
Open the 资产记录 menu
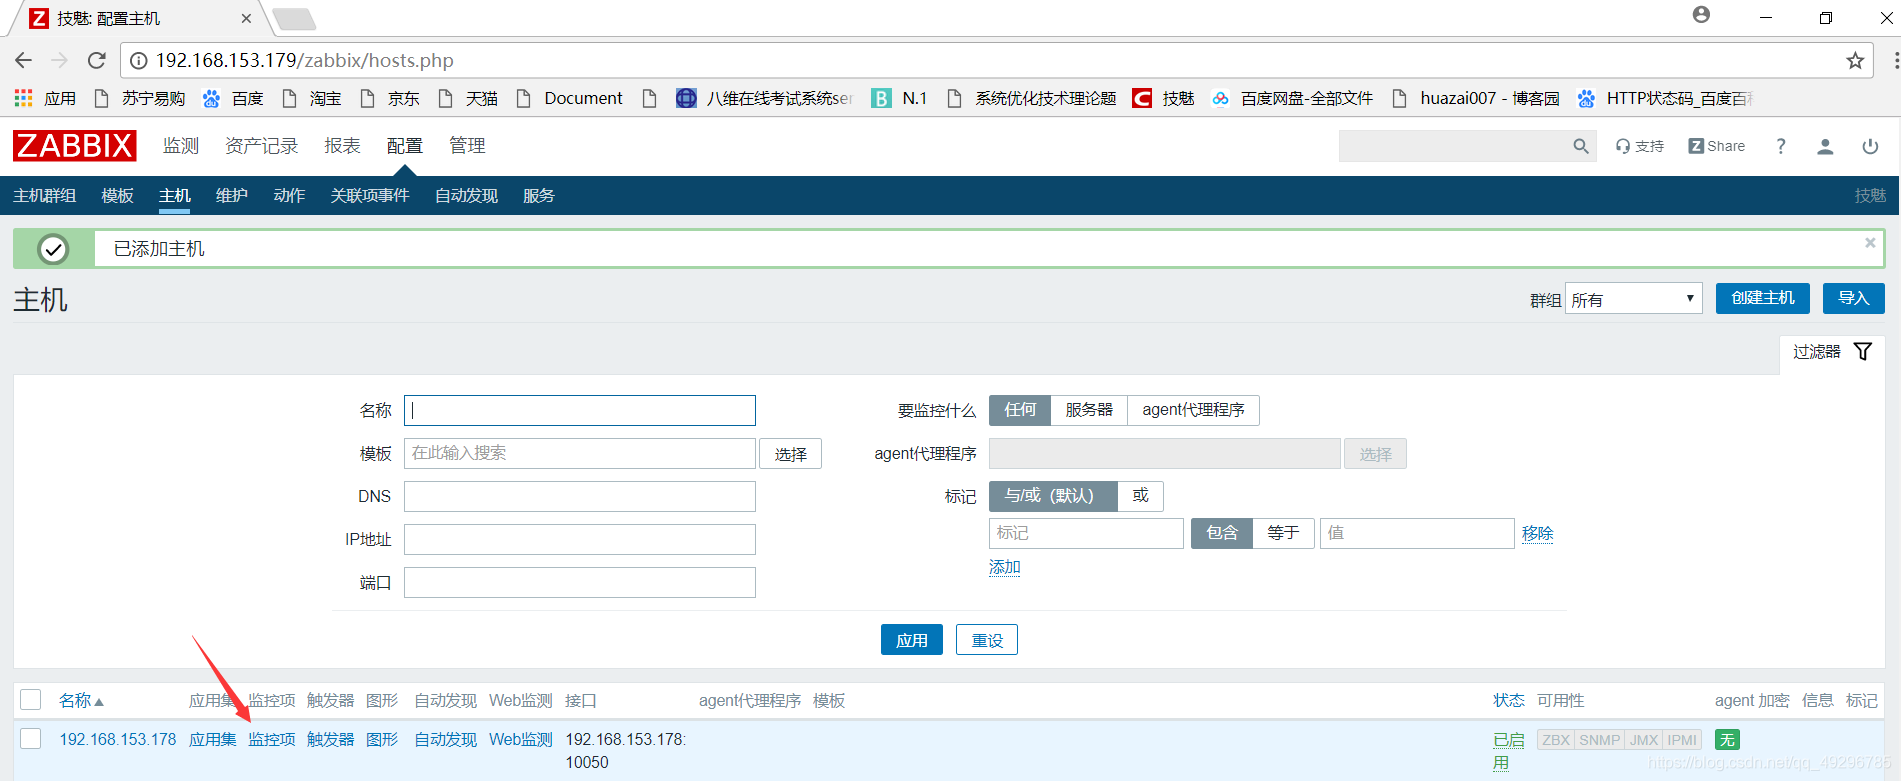262,146
